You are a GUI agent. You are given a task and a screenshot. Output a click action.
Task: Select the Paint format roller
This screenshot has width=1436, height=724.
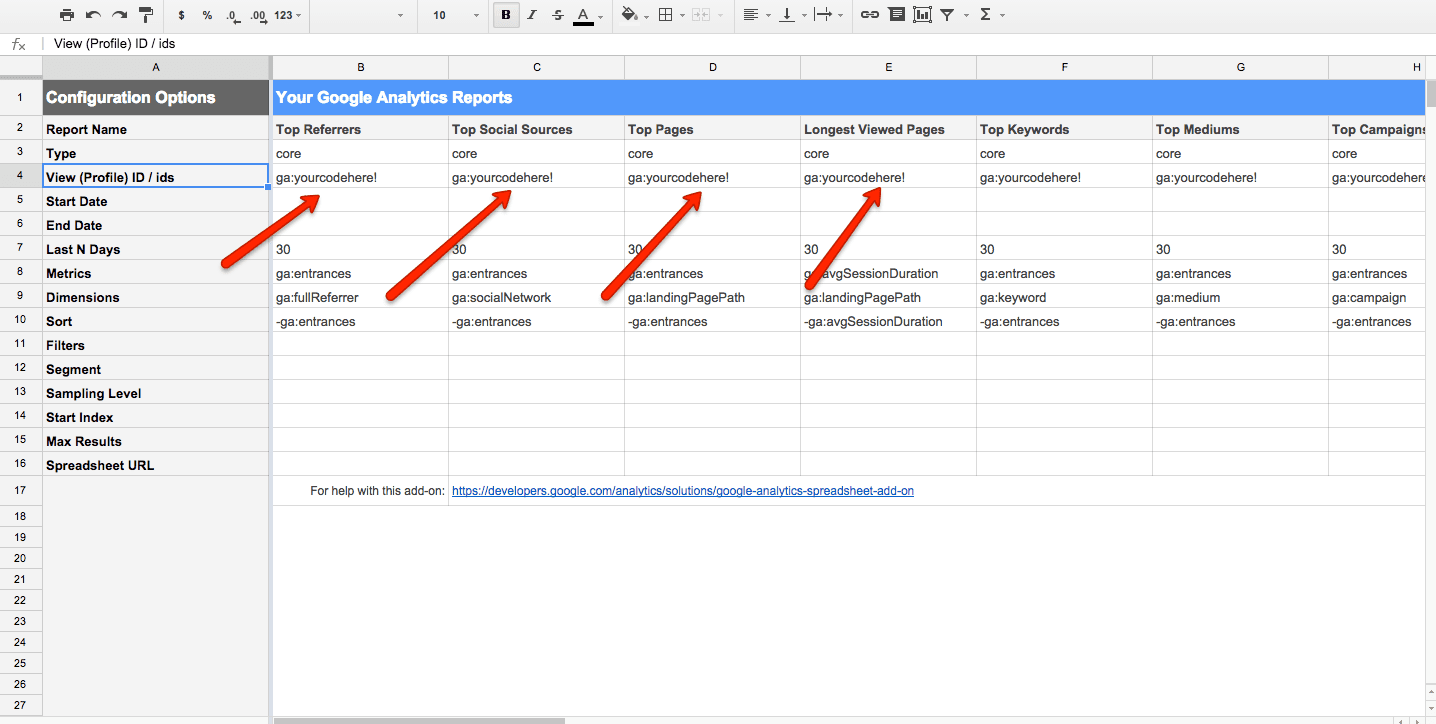click(146, 15)
